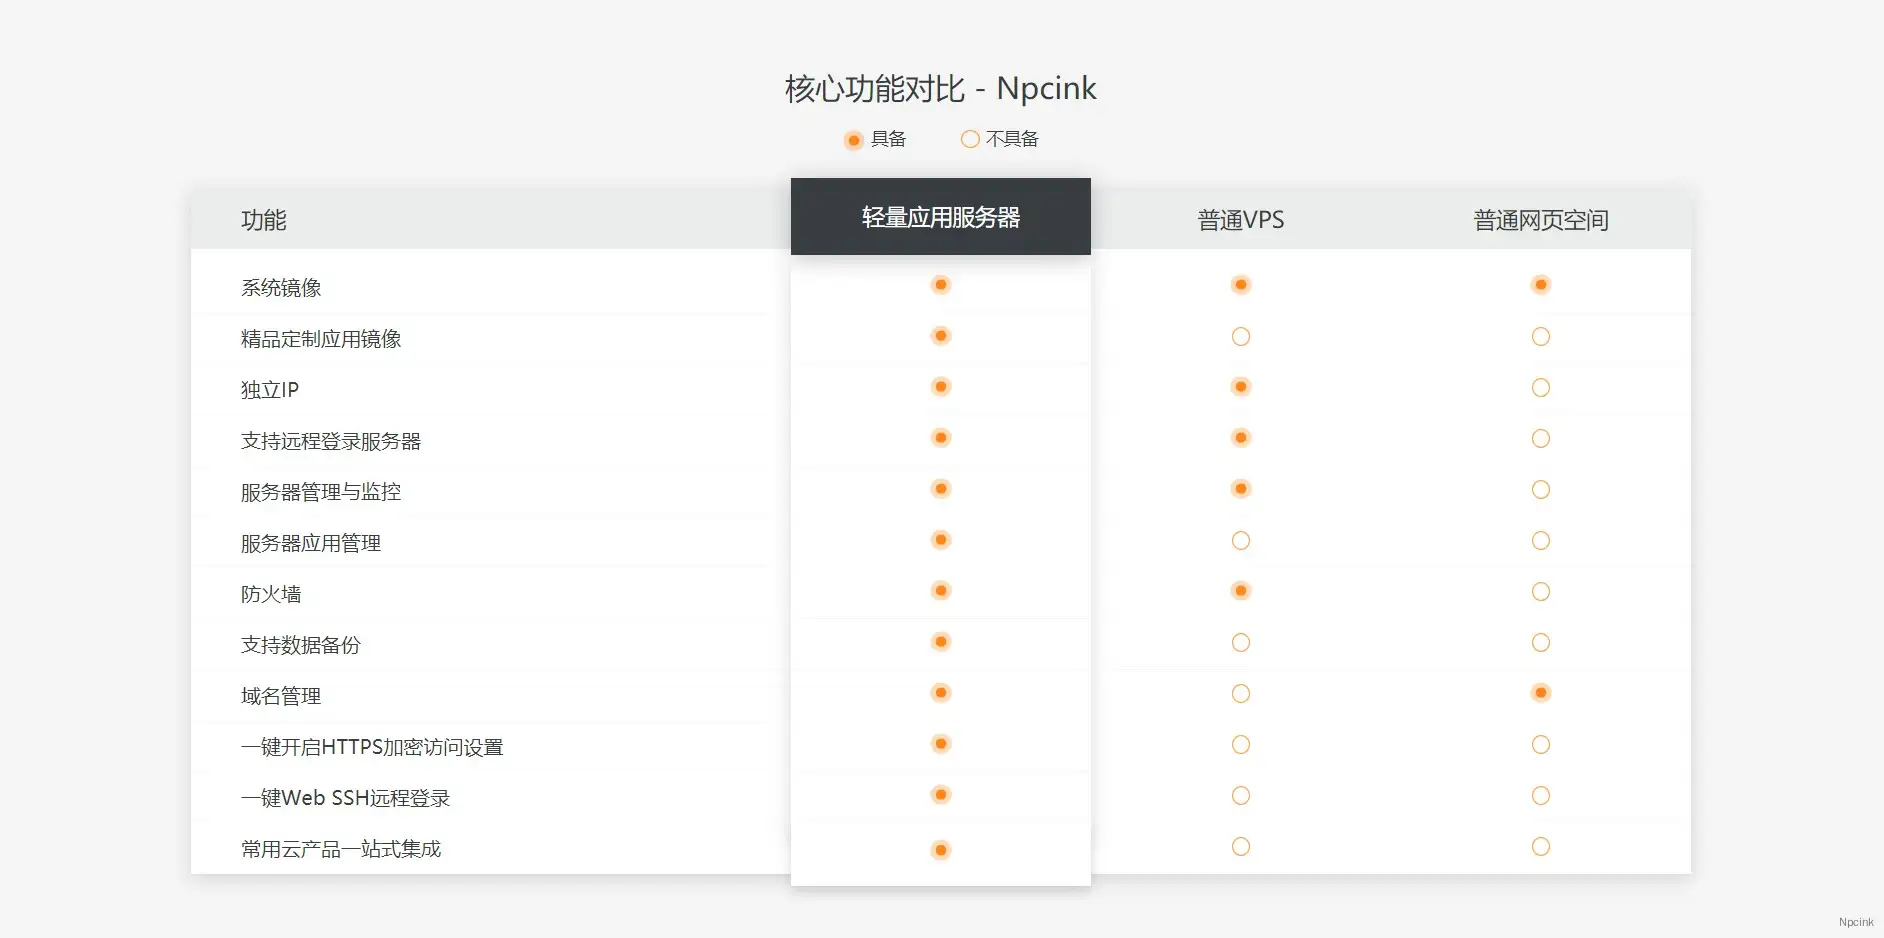Click the Npcink watermark text in corner
This screenshot has width=1884, height=938.
click(1855, 922)
